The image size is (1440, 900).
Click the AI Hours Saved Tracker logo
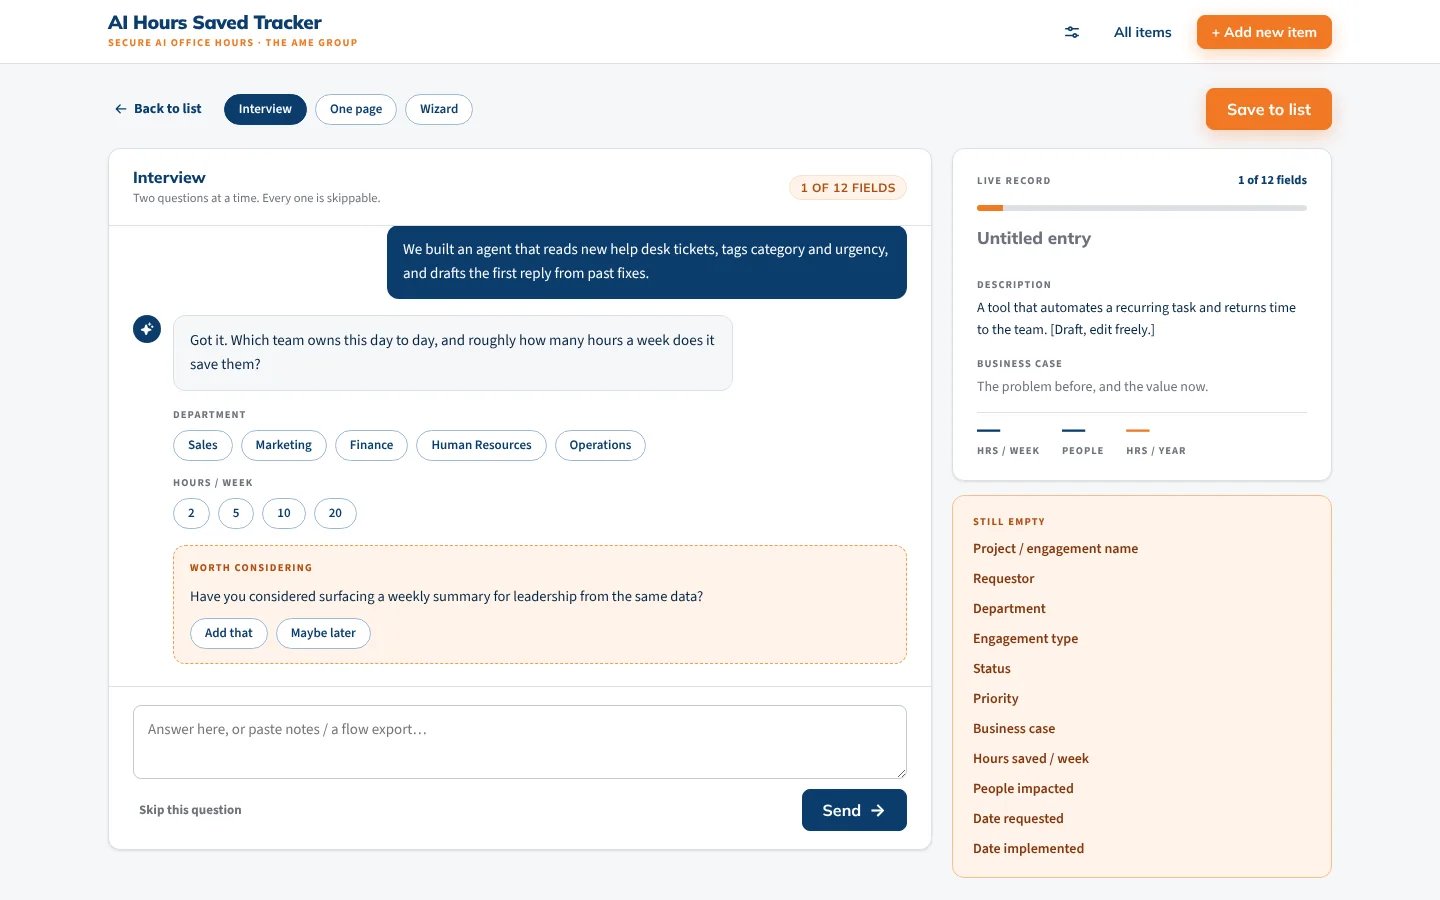232,30
